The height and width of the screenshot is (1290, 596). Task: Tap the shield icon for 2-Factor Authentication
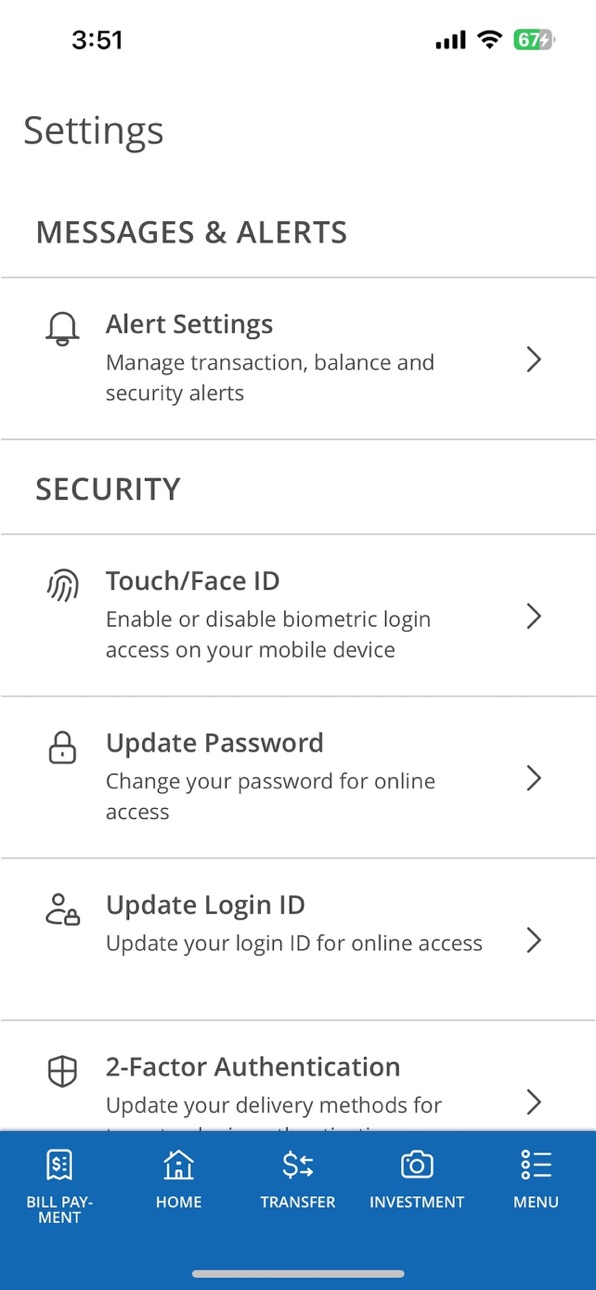click(x=62, y=1072)
